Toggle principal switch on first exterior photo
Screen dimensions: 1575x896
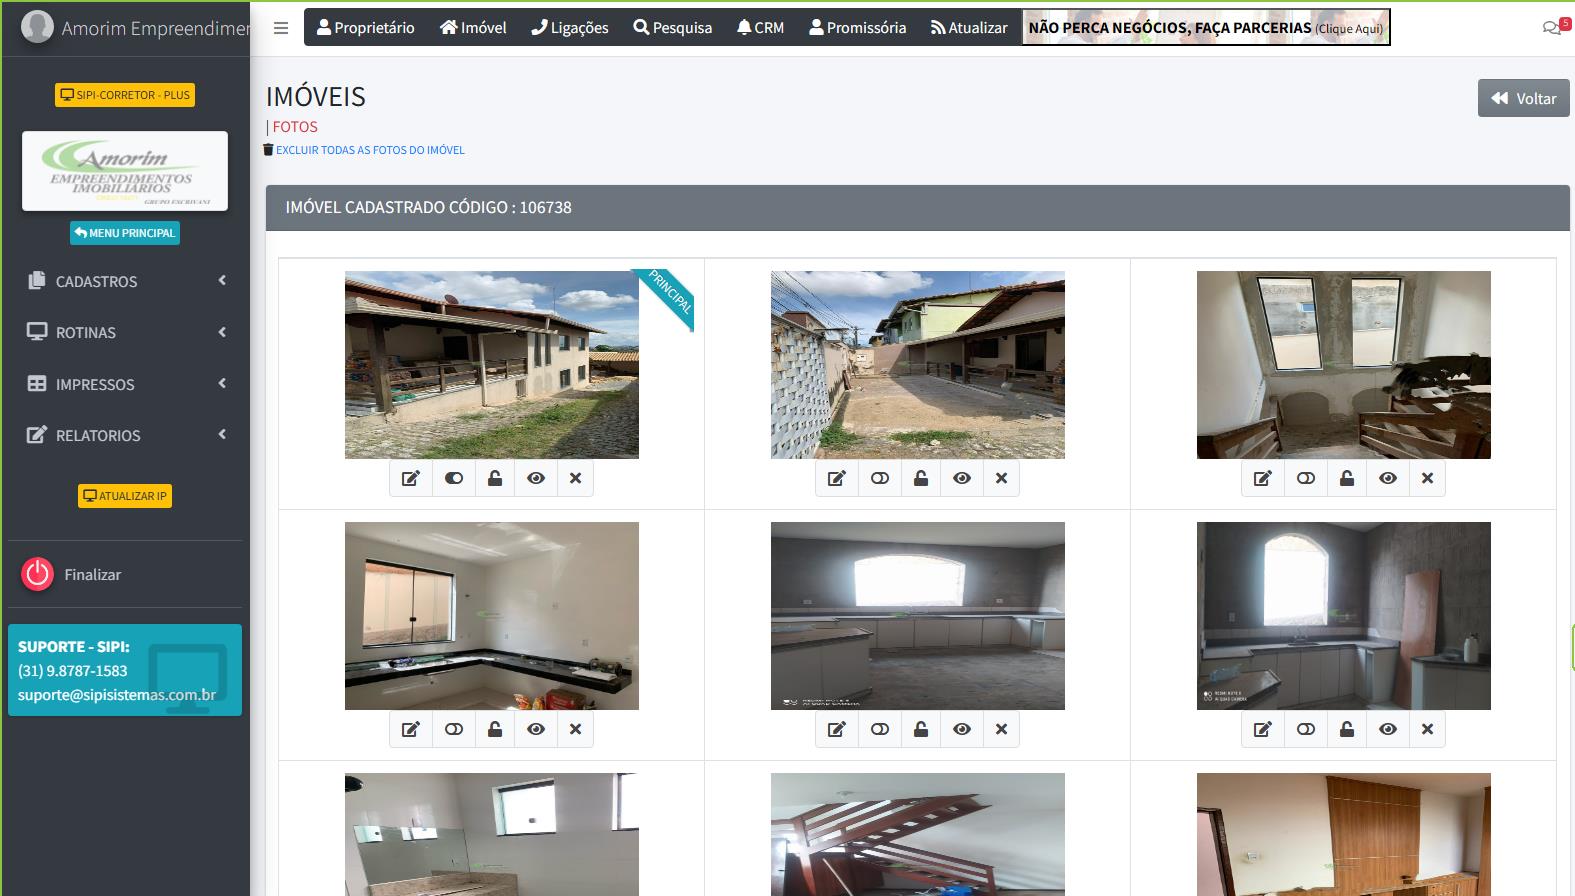(454, 478)
